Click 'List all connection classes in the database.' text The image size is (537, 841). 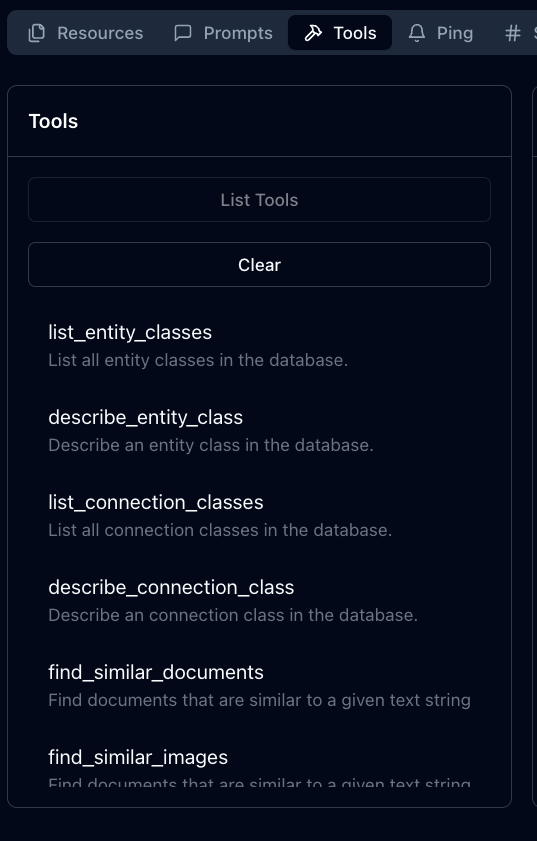coord(220,530)
